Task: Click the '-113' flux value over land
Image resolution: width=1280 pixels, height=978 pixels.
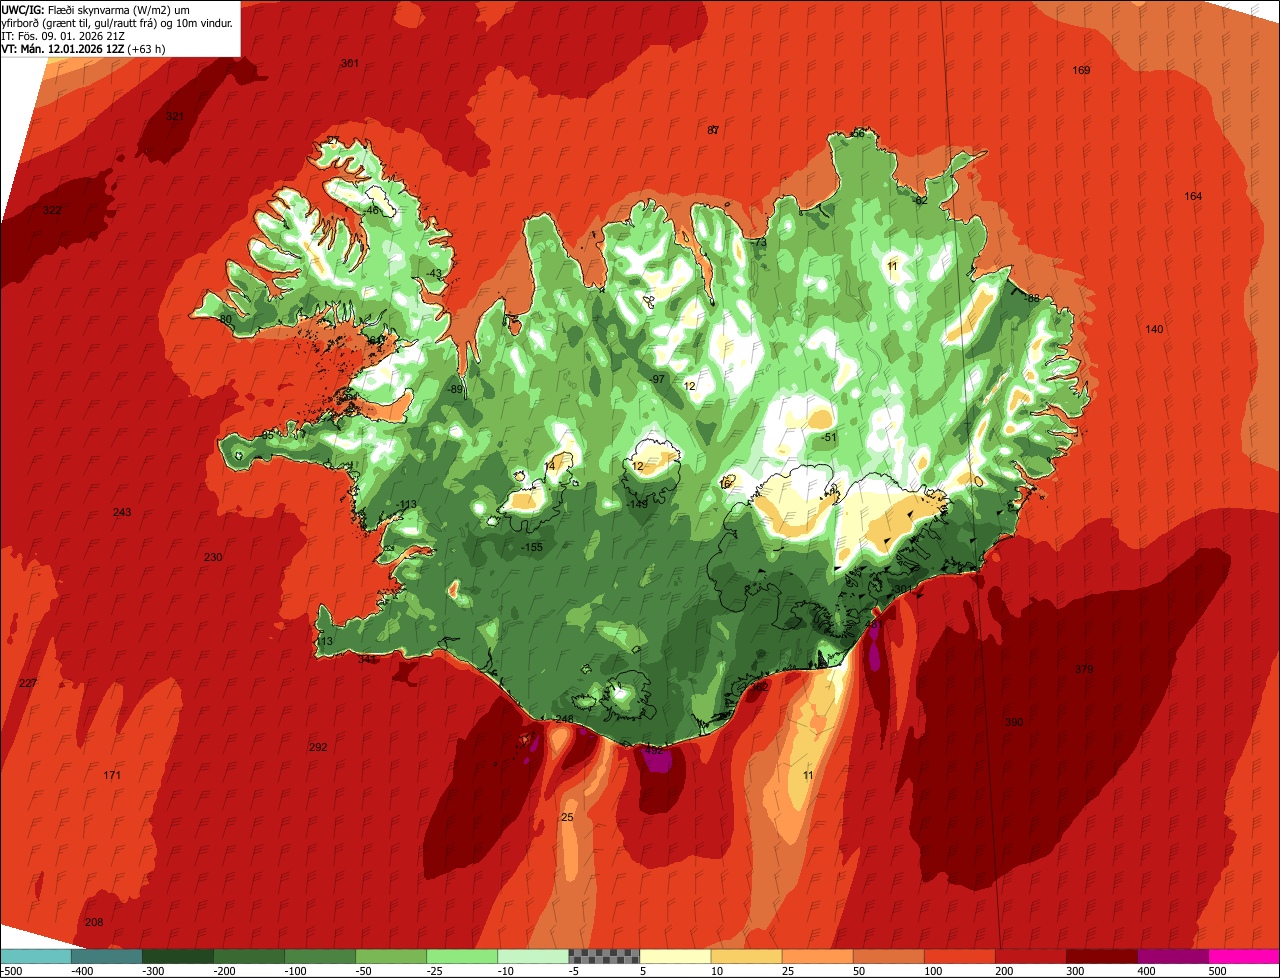Action: [x=405, y=504]
